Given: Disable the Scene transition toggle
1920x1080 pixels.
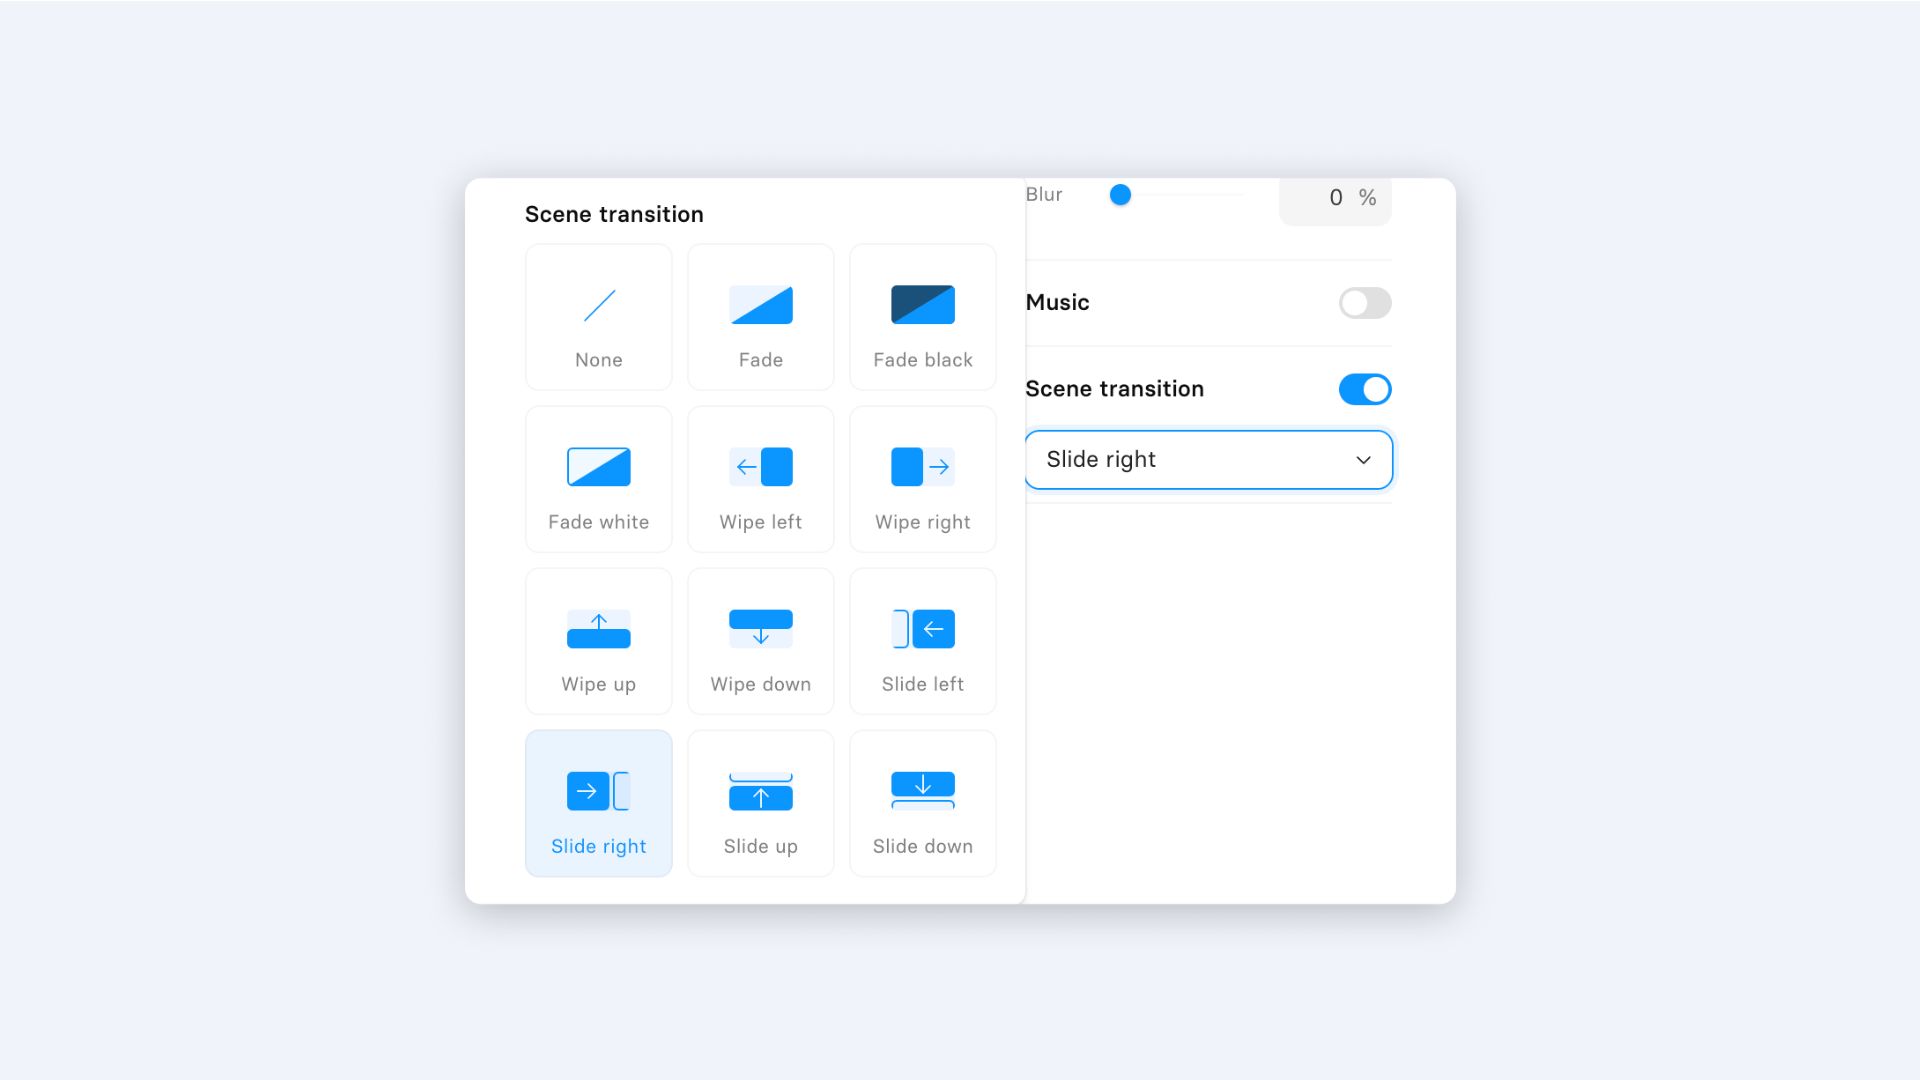Looking at the screenshot, I should coord(1364,389).
